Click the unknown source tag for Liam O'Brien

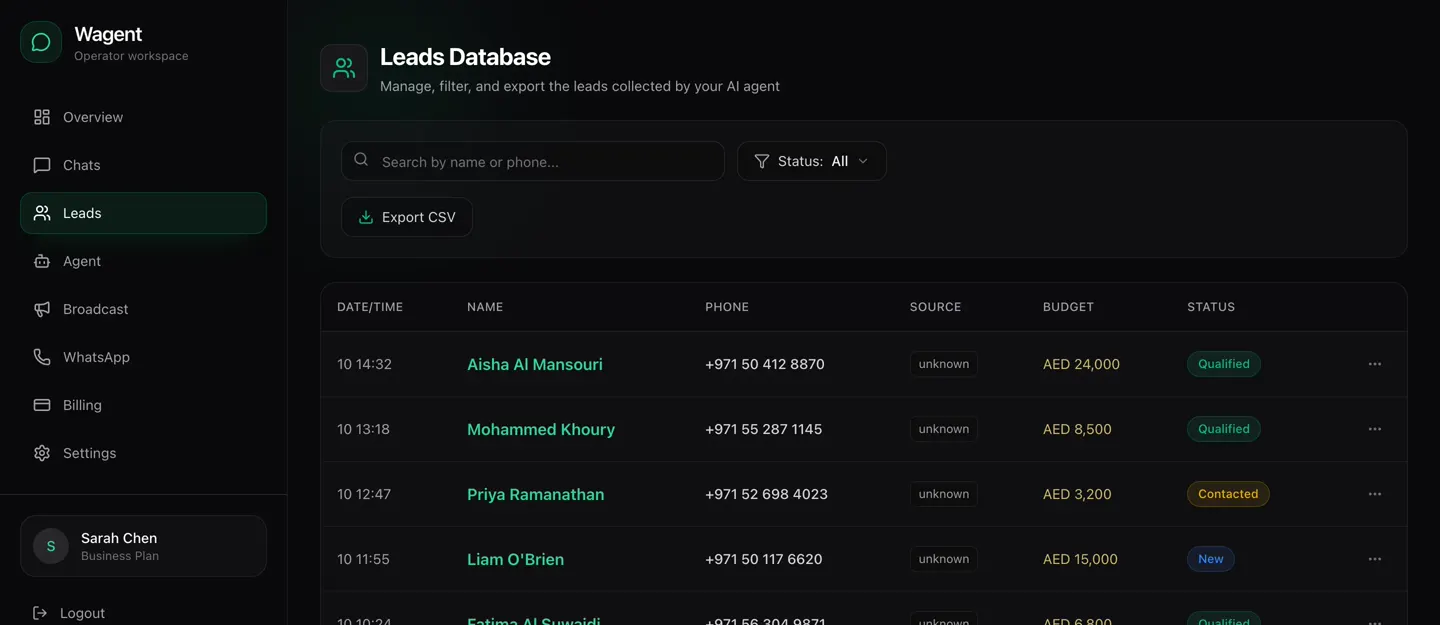click(944, 559)
